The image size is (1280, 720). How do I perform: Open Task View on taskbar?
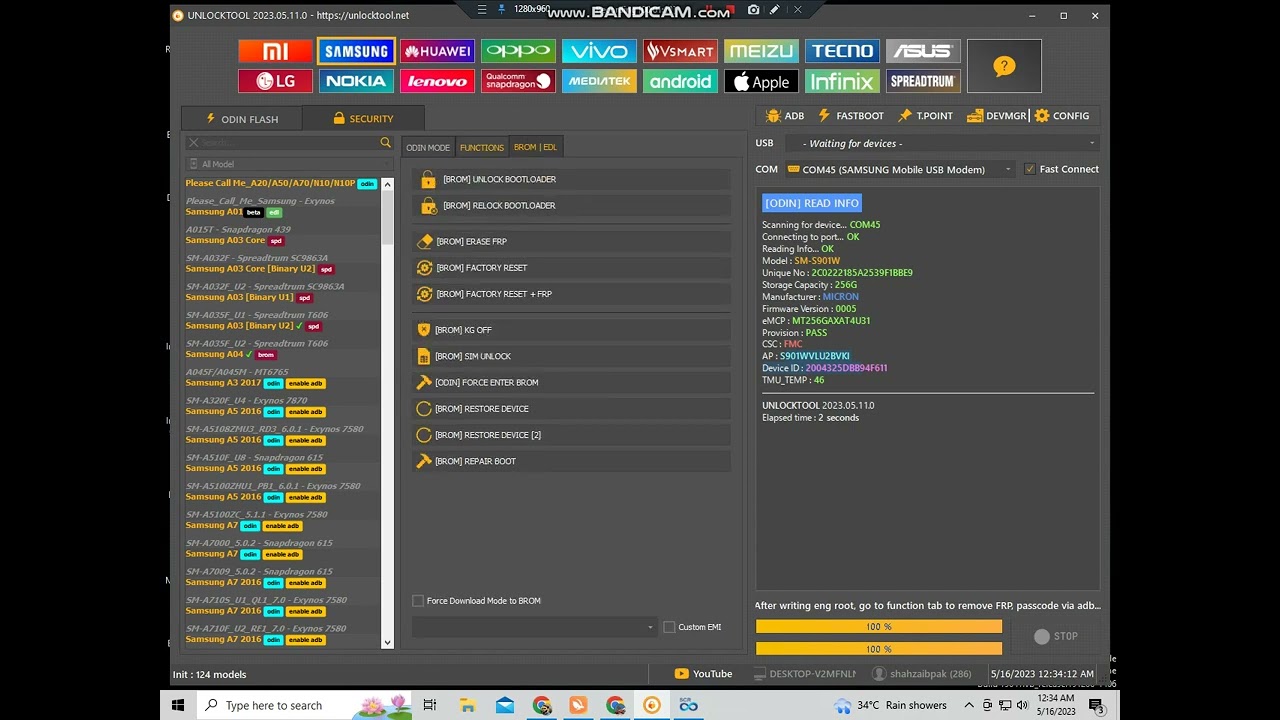click(x=429, y=705)
